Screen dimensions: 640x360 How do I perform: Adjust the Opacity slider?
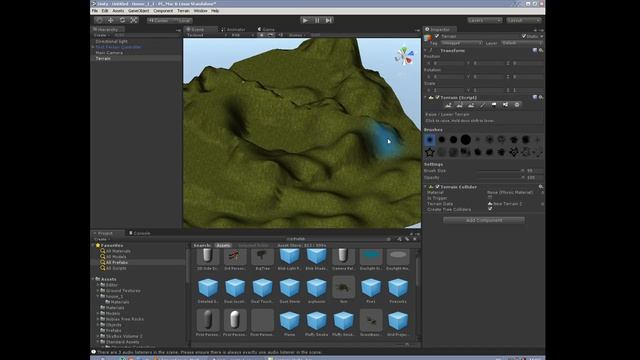[501, 178]
